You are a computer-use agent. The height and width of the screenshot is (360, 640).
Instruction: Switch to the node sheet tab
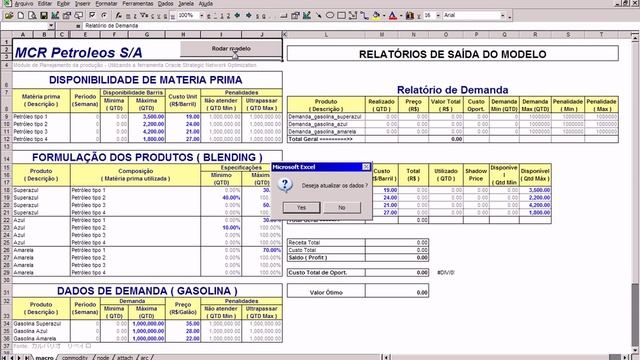point(103,358)
